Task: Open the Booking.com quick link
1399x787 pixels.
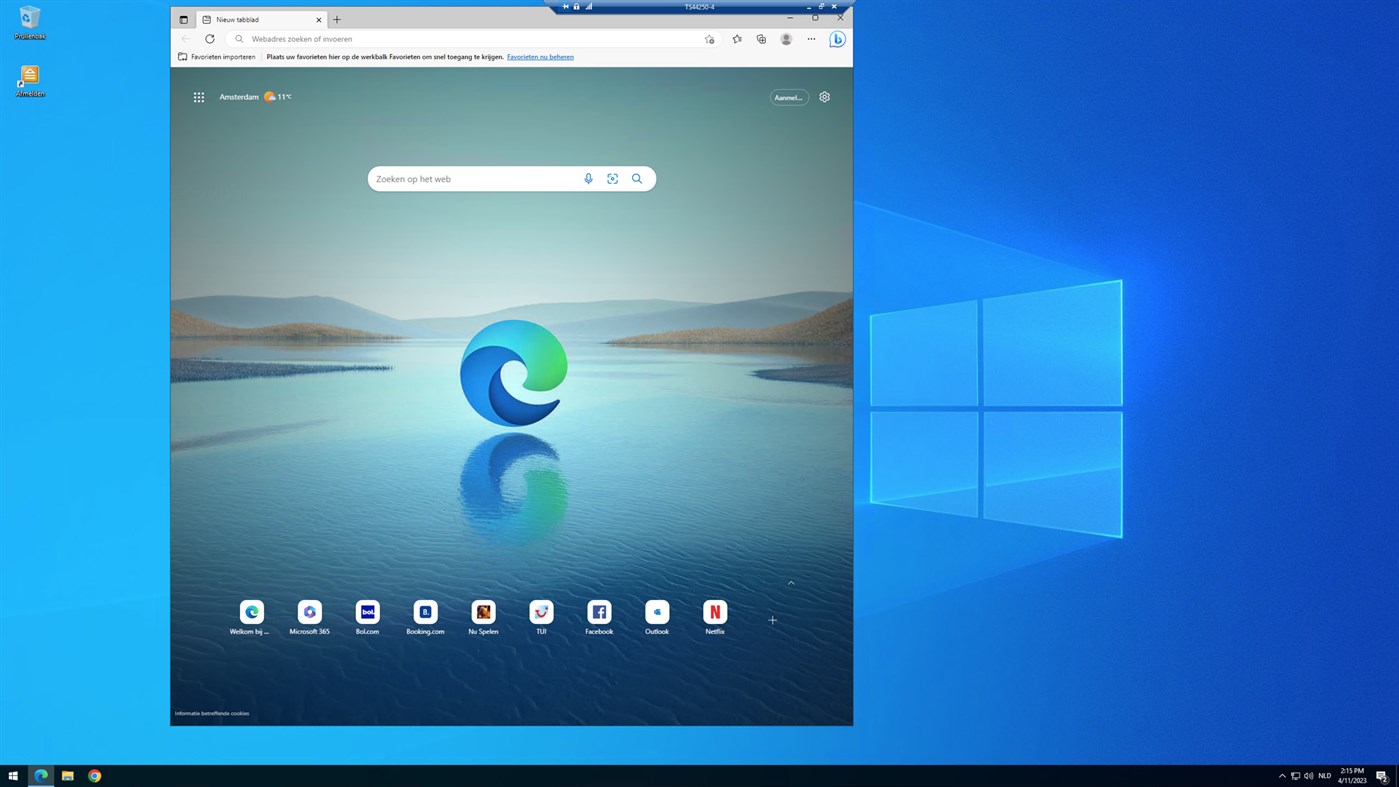Action: pyautogui.click(x=425, y=618)
